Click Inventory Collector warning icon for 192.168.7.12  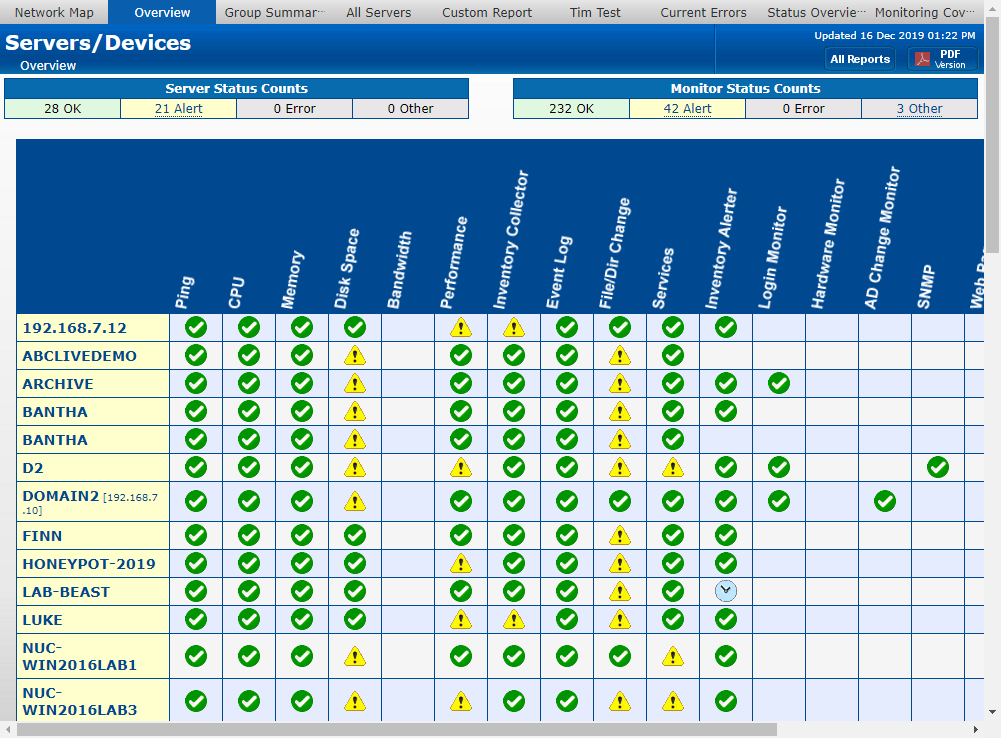[x=513, y=328]
